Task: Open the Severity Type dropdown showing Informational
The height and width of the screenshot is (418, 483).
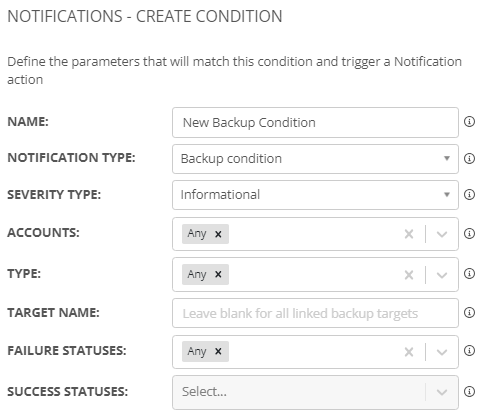Action: coord(315,195)
